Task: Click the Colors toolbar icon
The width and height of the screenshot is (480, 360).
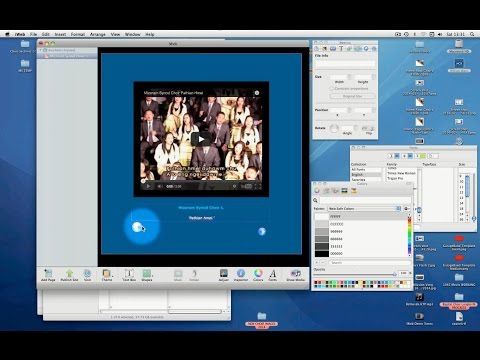Action: coord(258,274)
